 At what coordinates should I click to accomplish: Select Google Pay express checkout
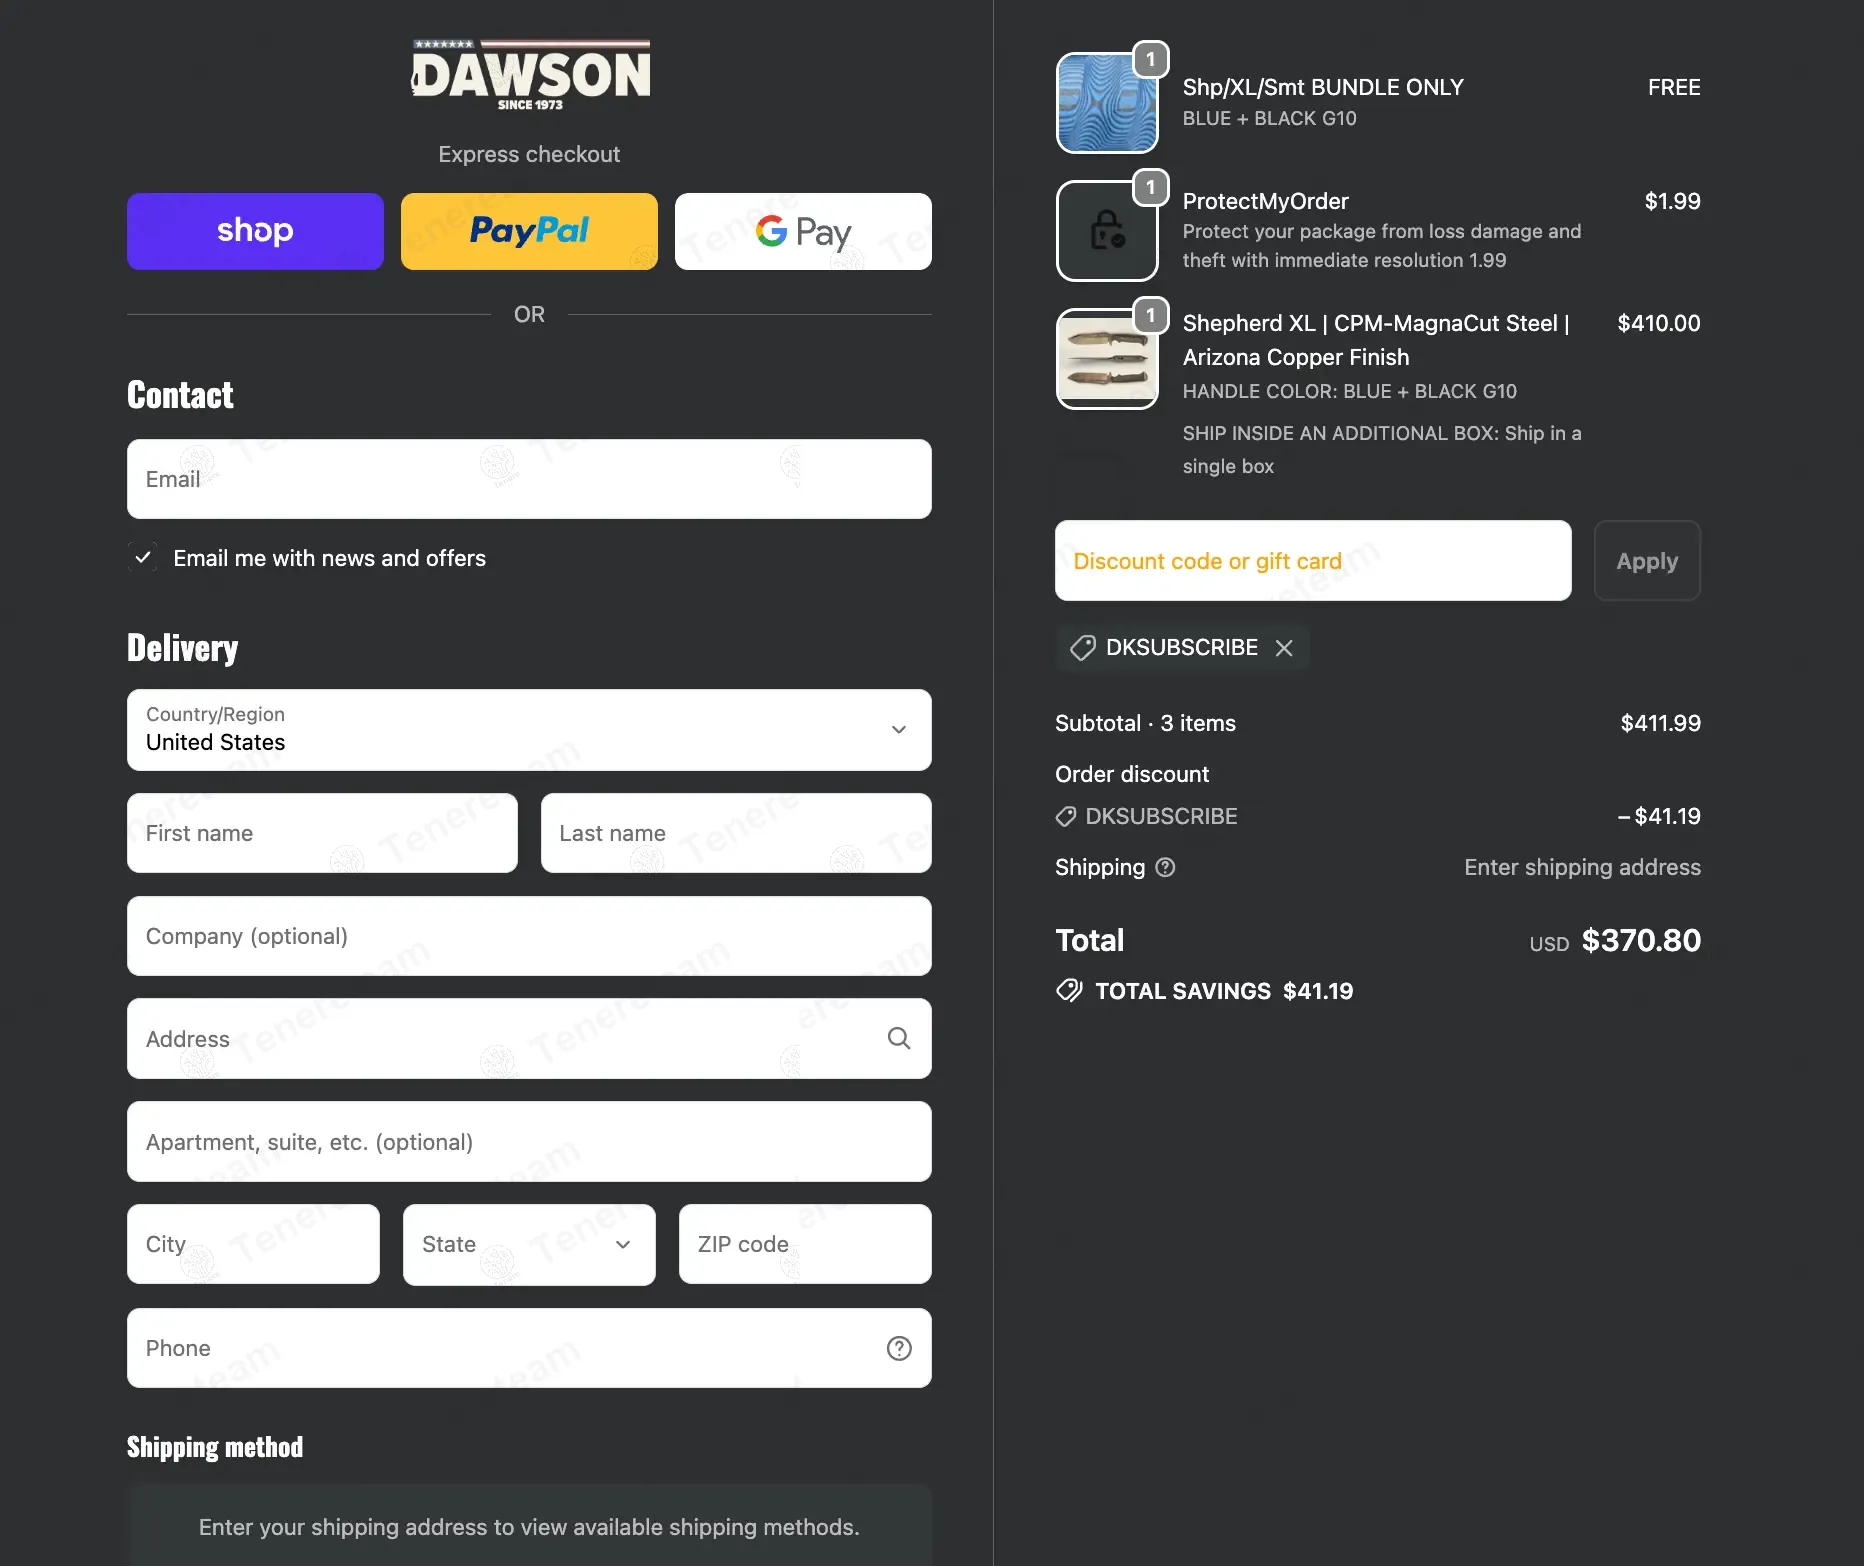(x=803, y=231)
